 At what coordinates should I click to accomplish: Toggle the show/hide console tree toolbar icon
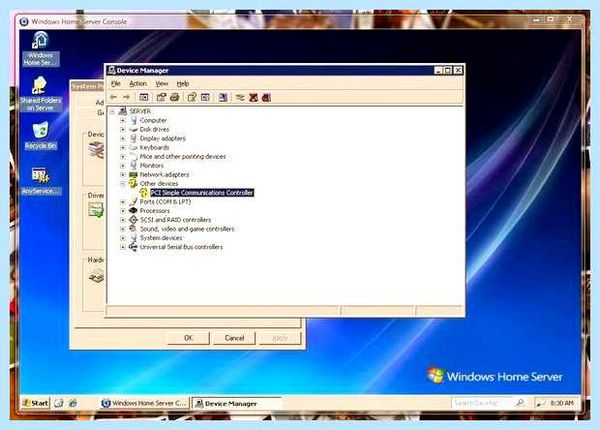point(143,97)
